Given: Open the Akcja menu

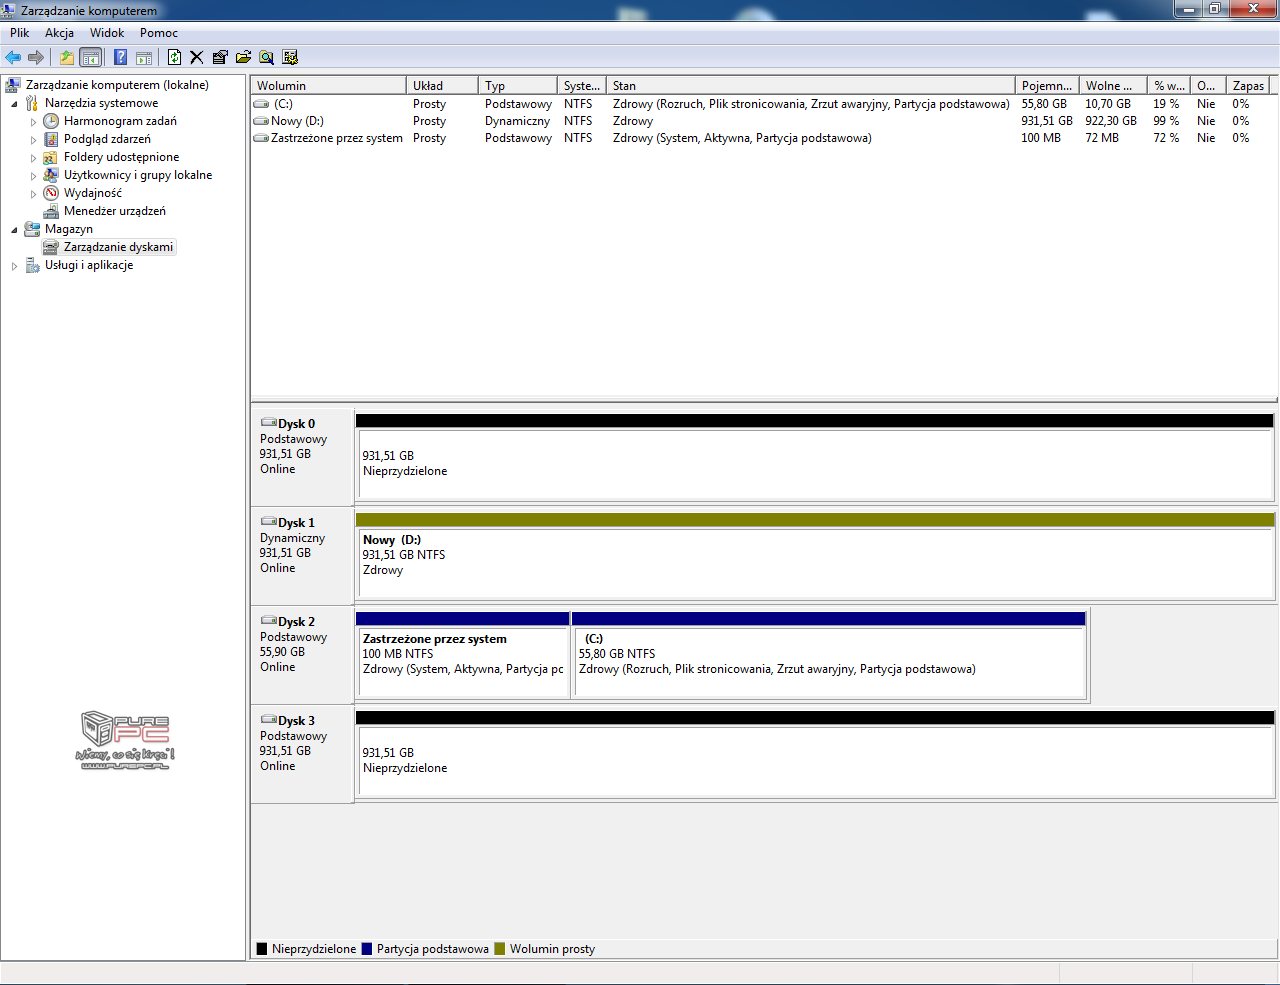Looking at the screenshot, I should point(59,33).
